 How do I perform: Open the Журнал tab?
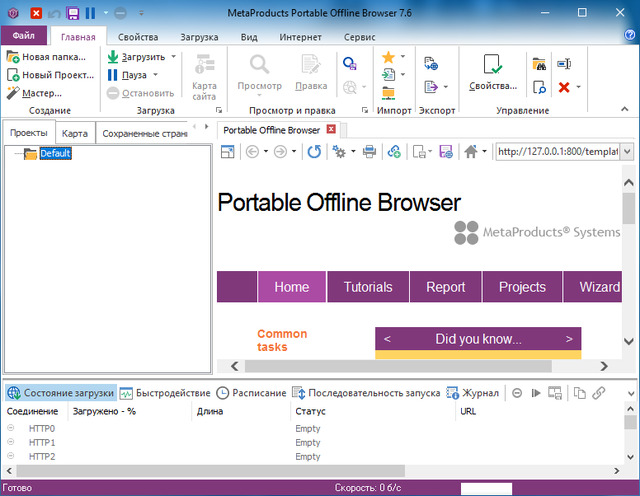[x=472, y=393]
